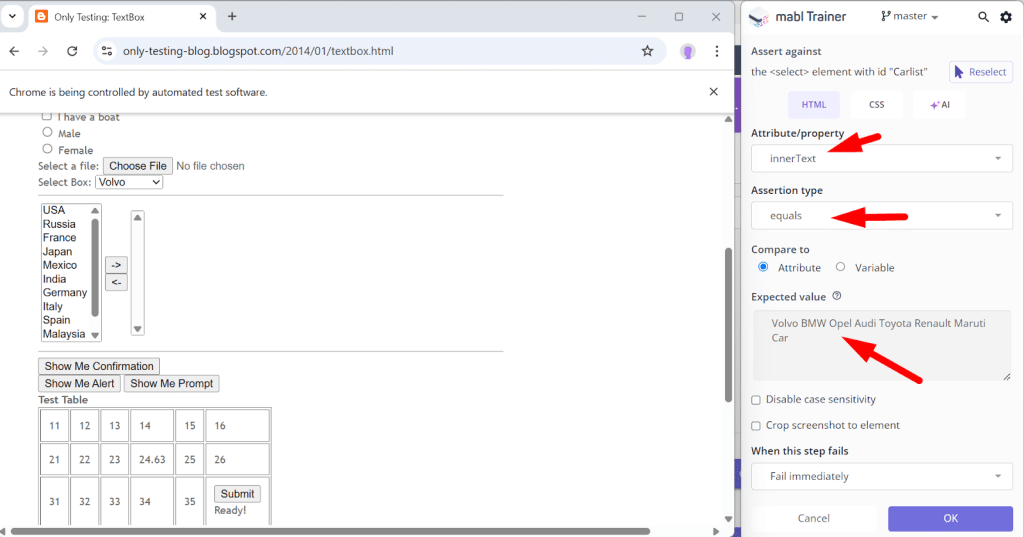
Task: Click the Show Me Alert button
Action: point(80,383)
